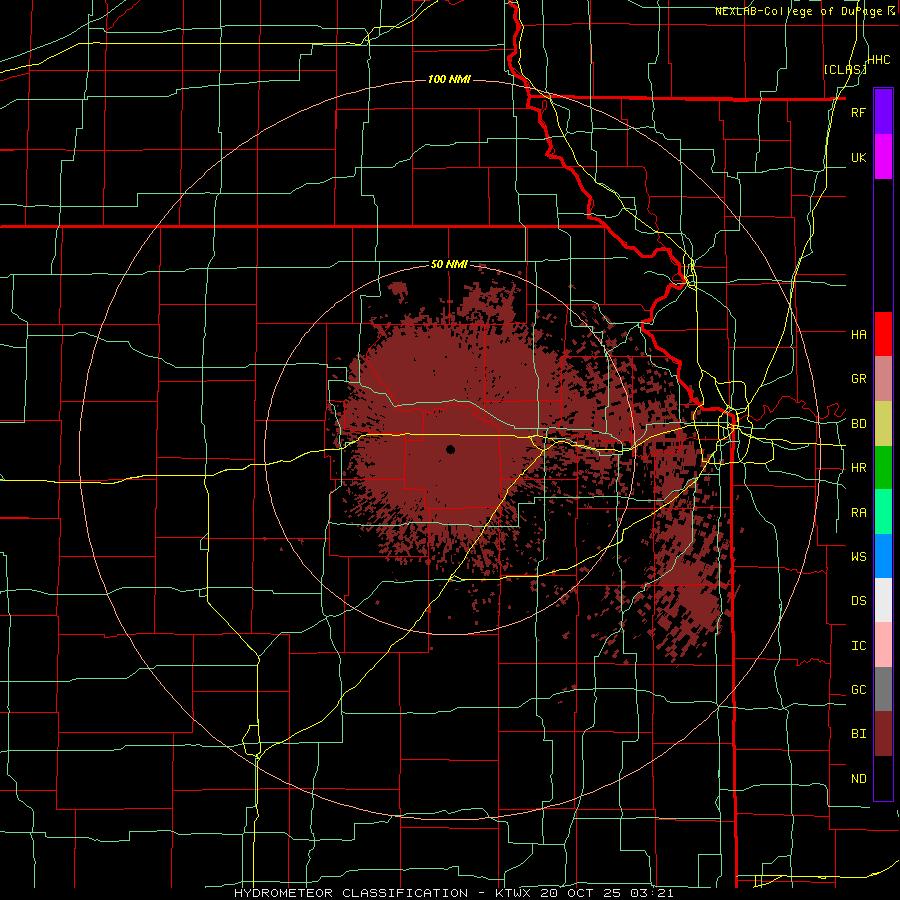The image size is (900, 900).
Task: Click the UK legend label
Action: coord(858,157)
